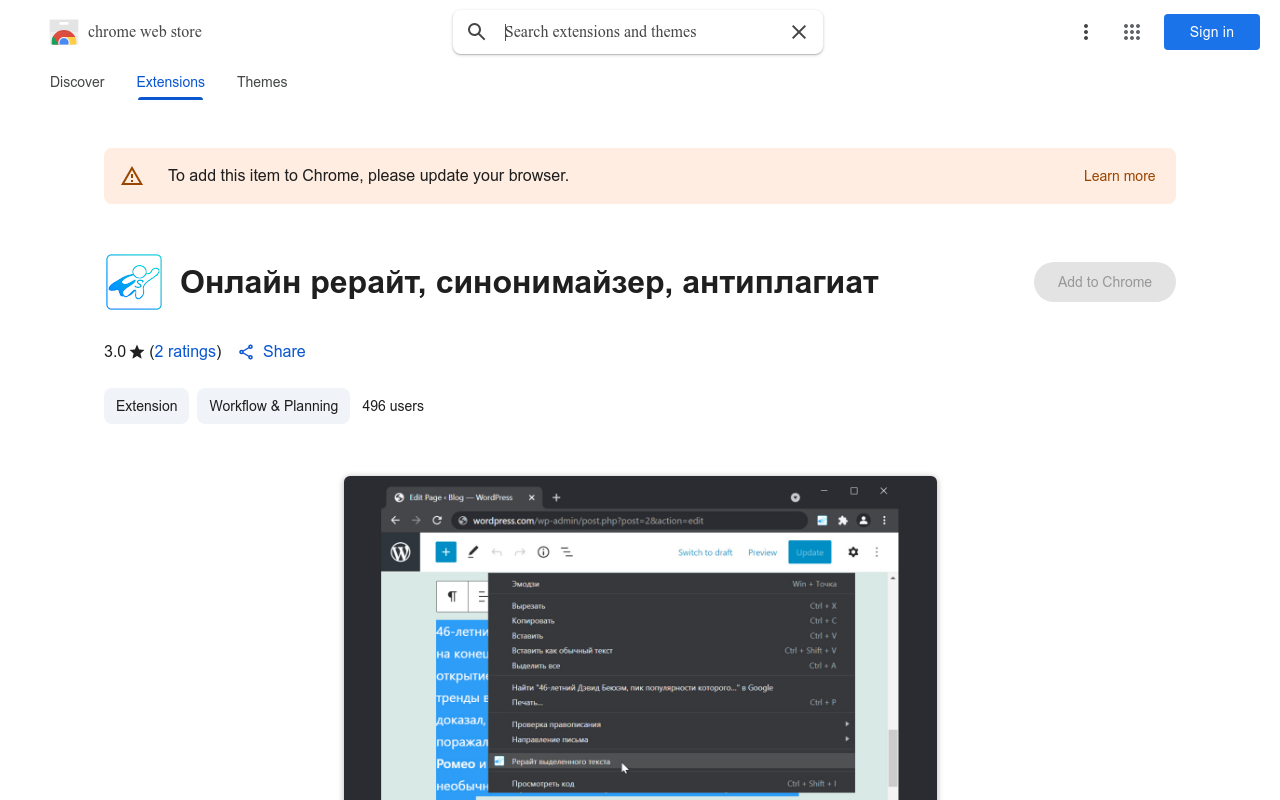Click the star rating icon
The height and width of the screenshot is (800, 1280).
tap(137, 352)
